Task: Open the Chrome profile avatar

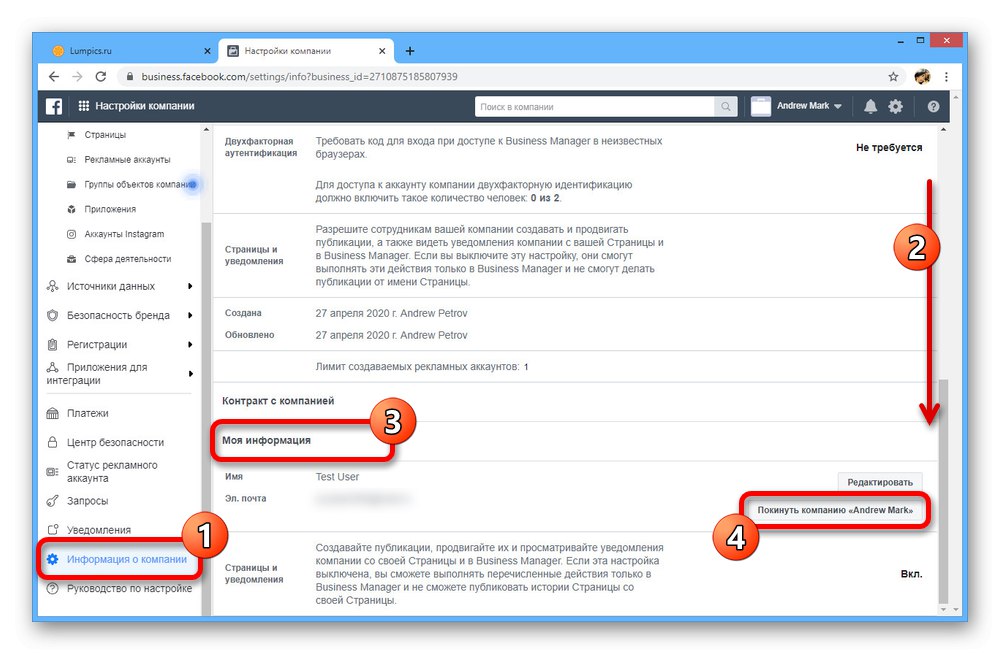Action: [922, 77]
